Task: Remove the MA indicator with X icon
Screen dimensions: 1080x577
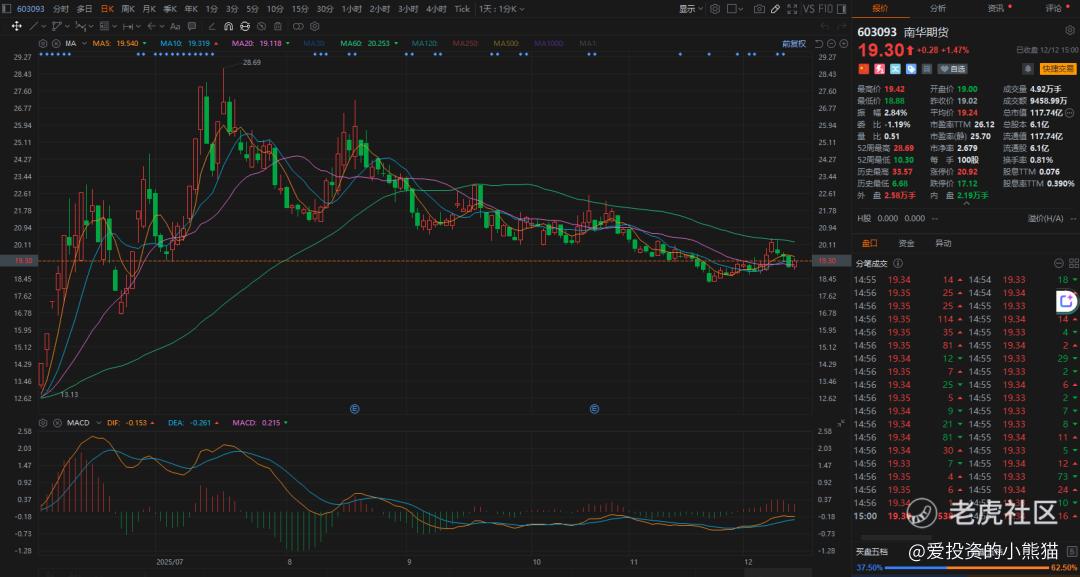Action: (56, 43)
